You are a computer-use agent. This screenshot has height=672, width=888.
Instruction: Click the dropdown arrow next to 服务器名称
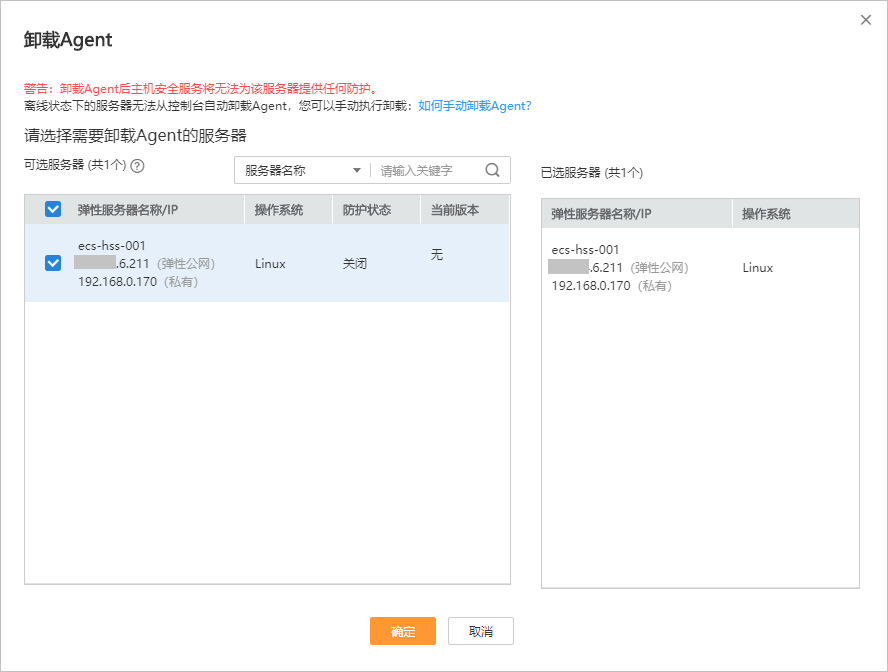click(x=357, y=170)
